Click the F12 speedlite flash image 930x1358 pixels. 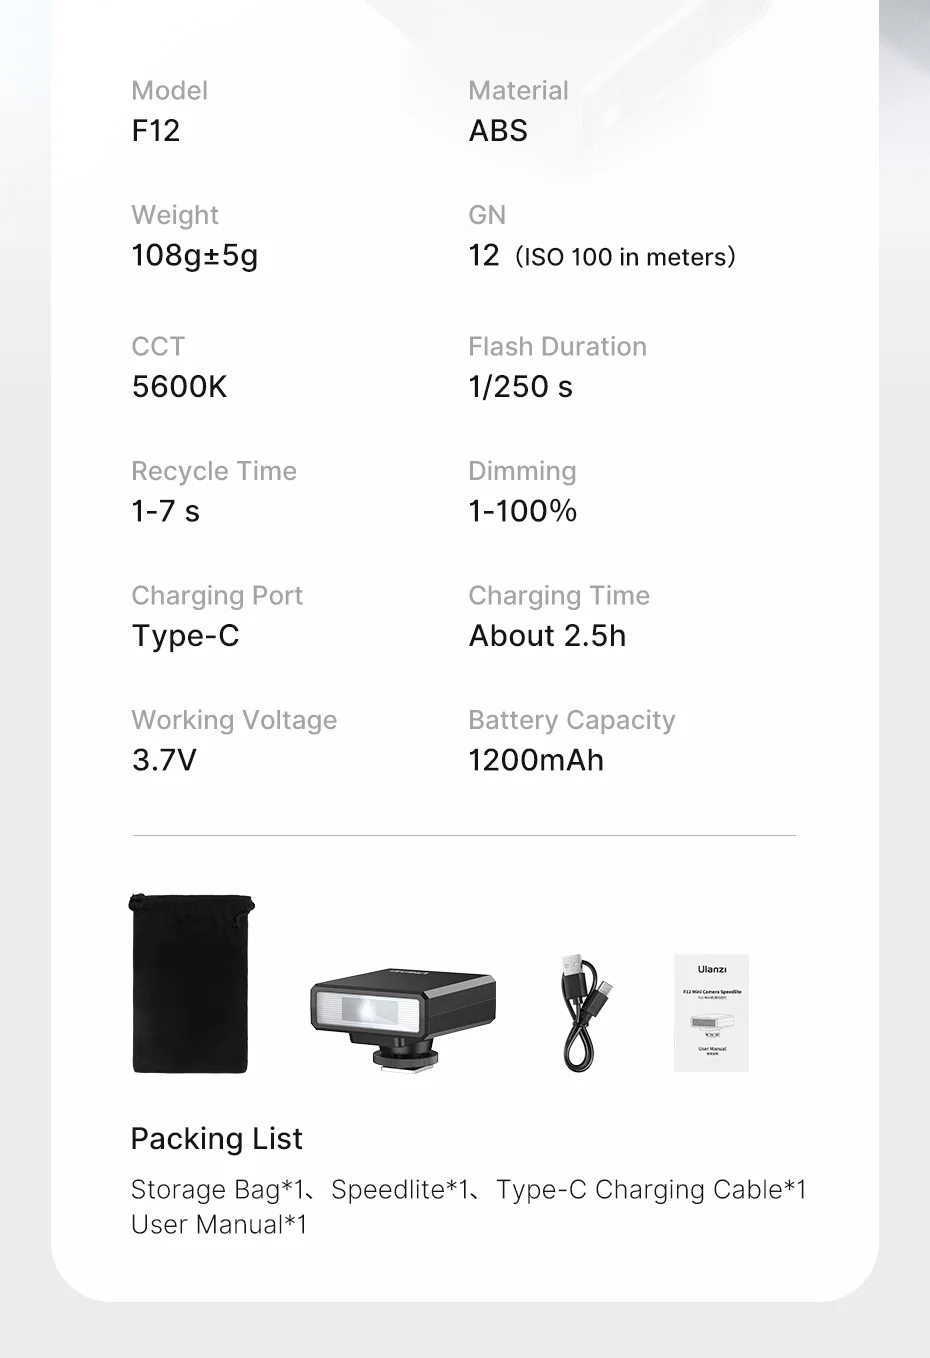(x=403, y=1015)
